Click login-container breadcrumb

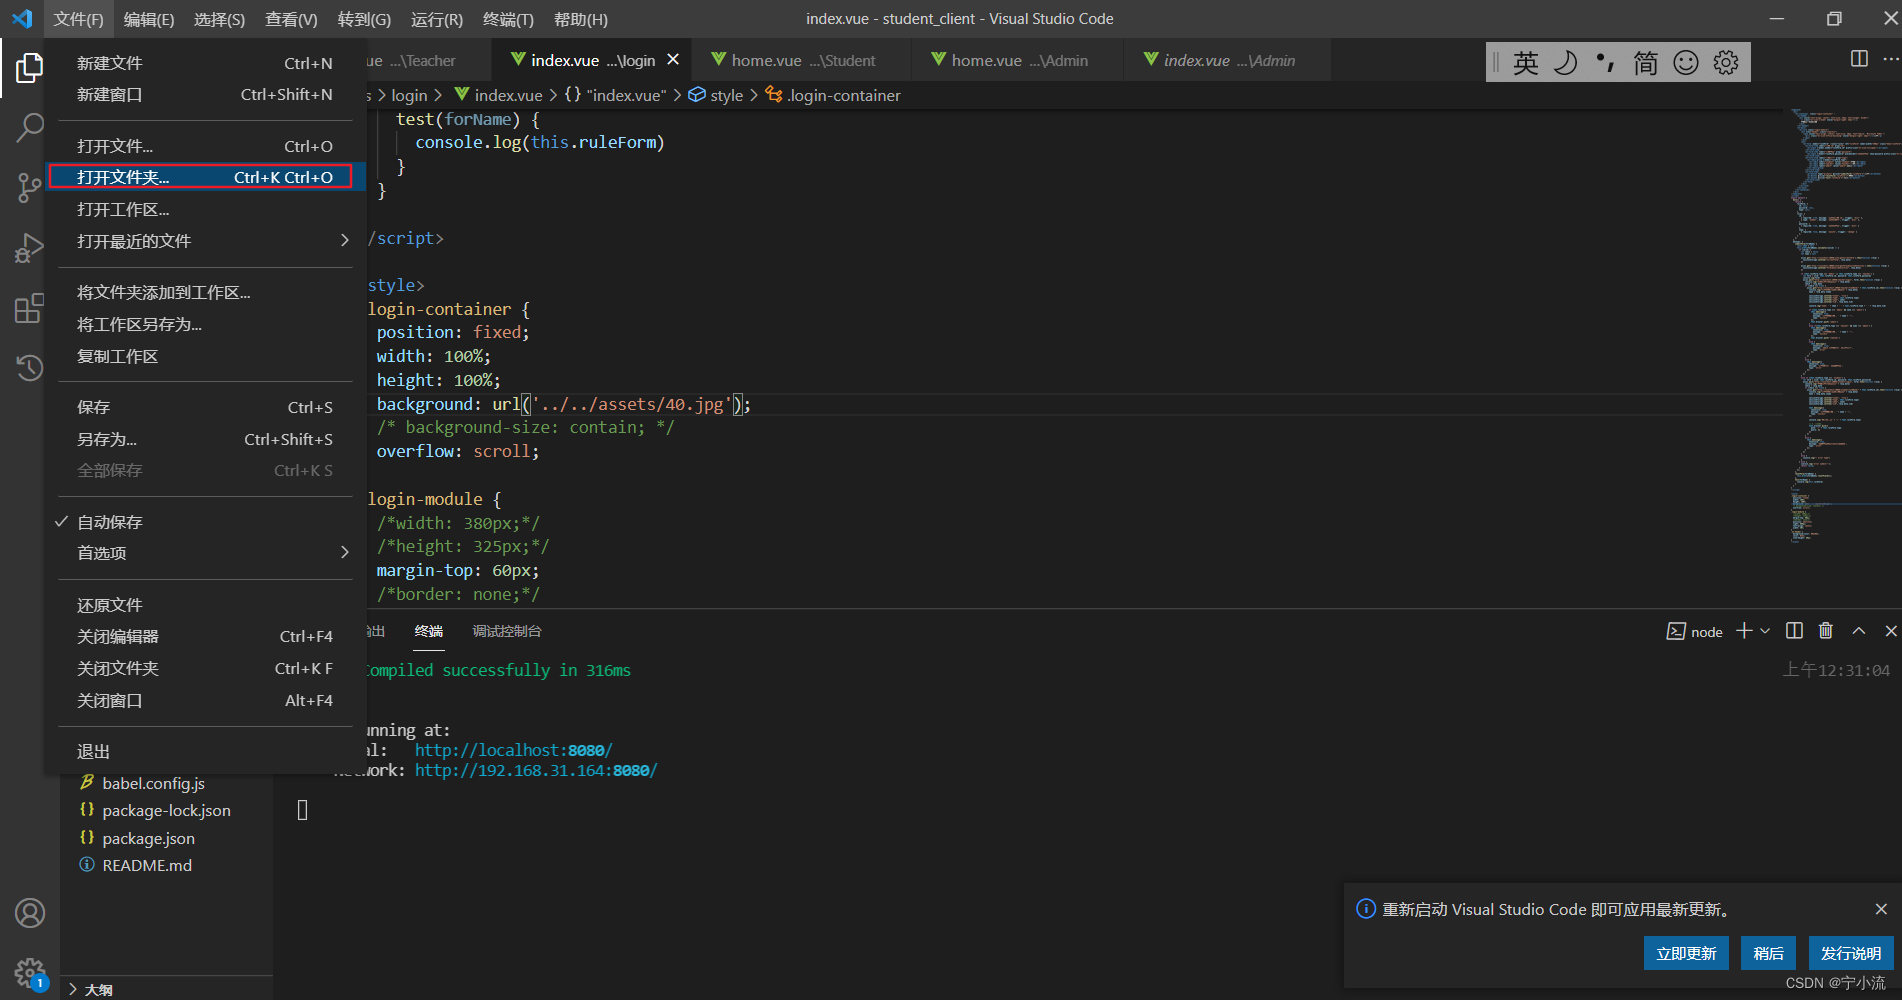833,95
